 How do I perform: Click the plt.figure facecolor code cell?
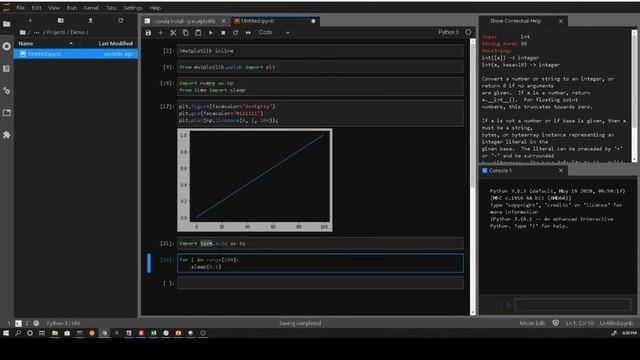tap(320, 113)
